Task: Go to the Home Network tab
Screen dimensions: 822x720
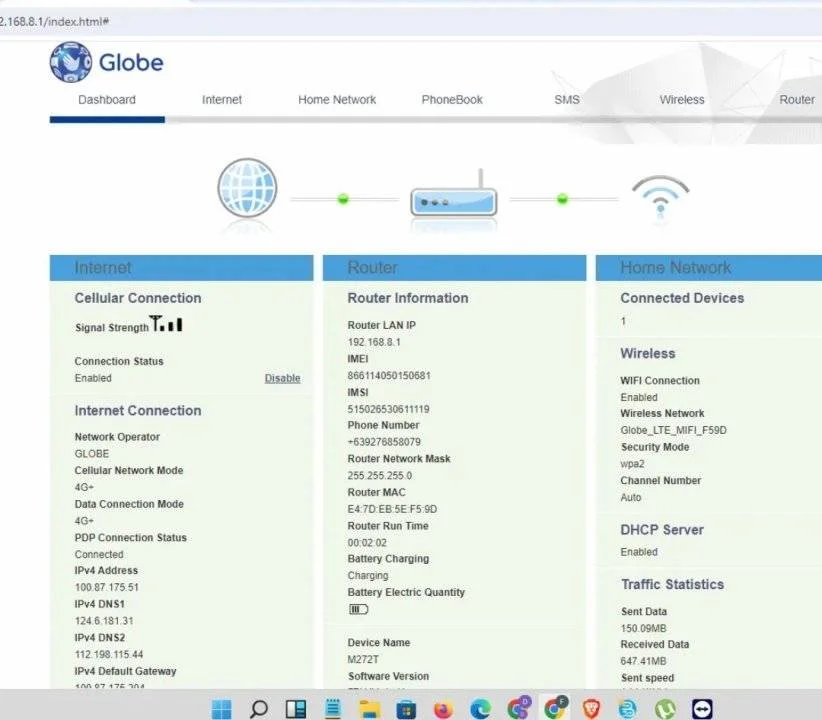Action: click(x=337, y=100)
